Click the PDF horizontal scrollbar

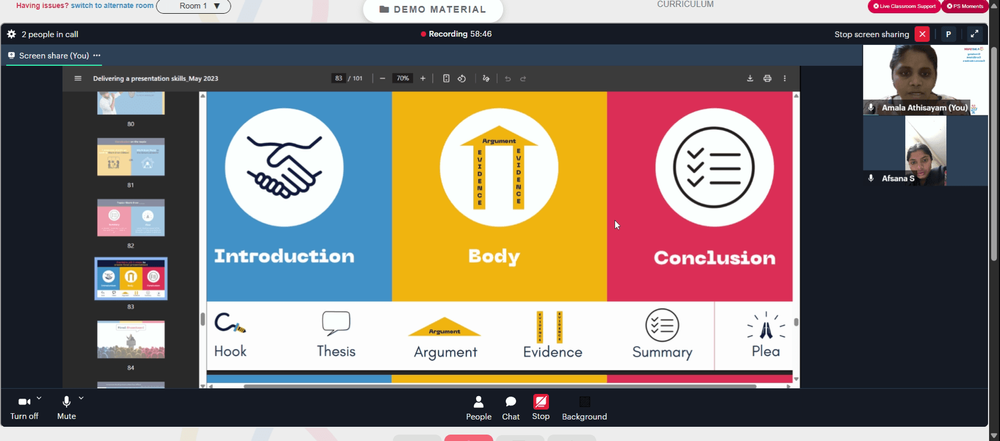499,385
